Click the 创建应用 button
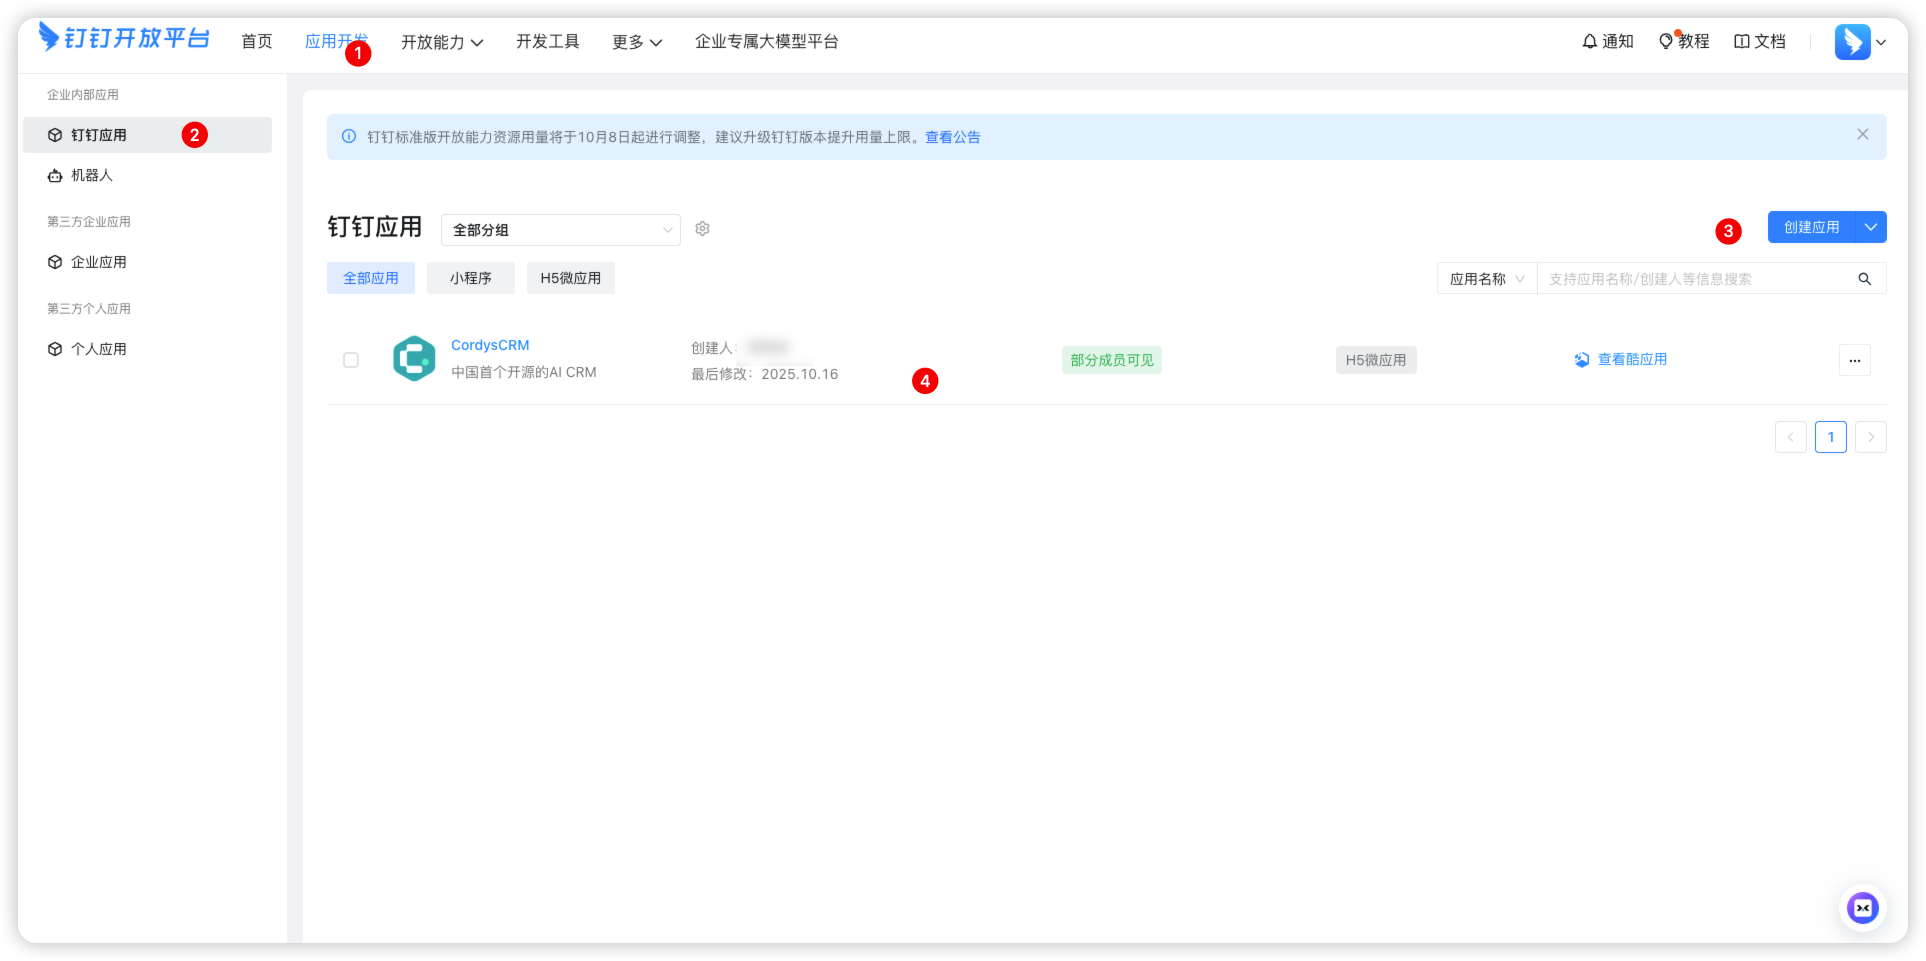The image size is (1926, 961). click(x=1810, y=227)
